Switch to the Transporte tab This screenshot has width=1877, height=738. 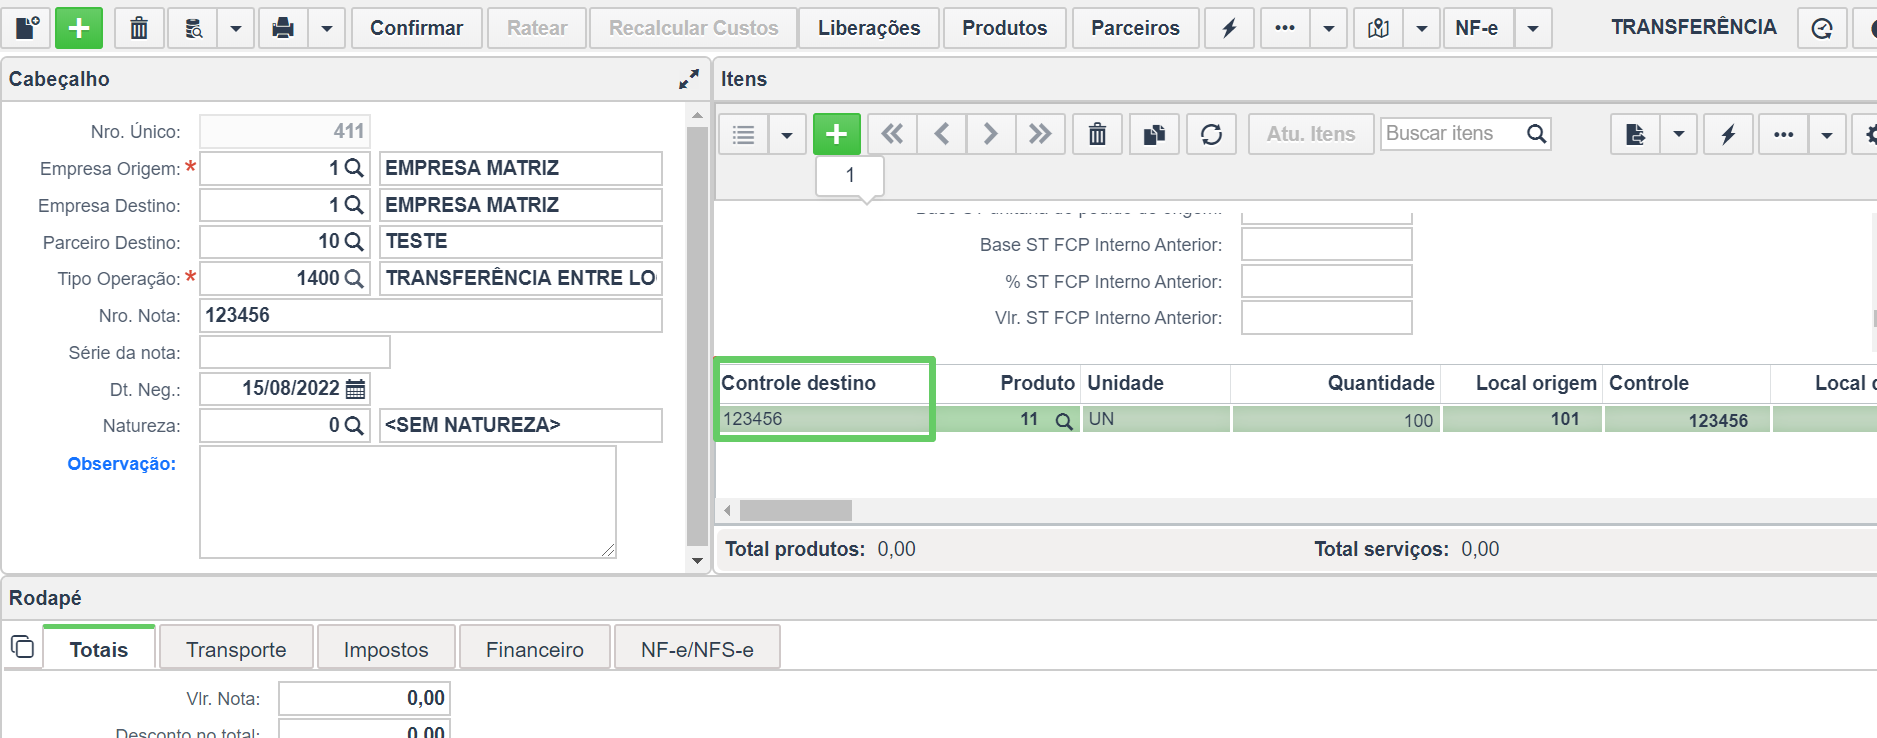236,649
